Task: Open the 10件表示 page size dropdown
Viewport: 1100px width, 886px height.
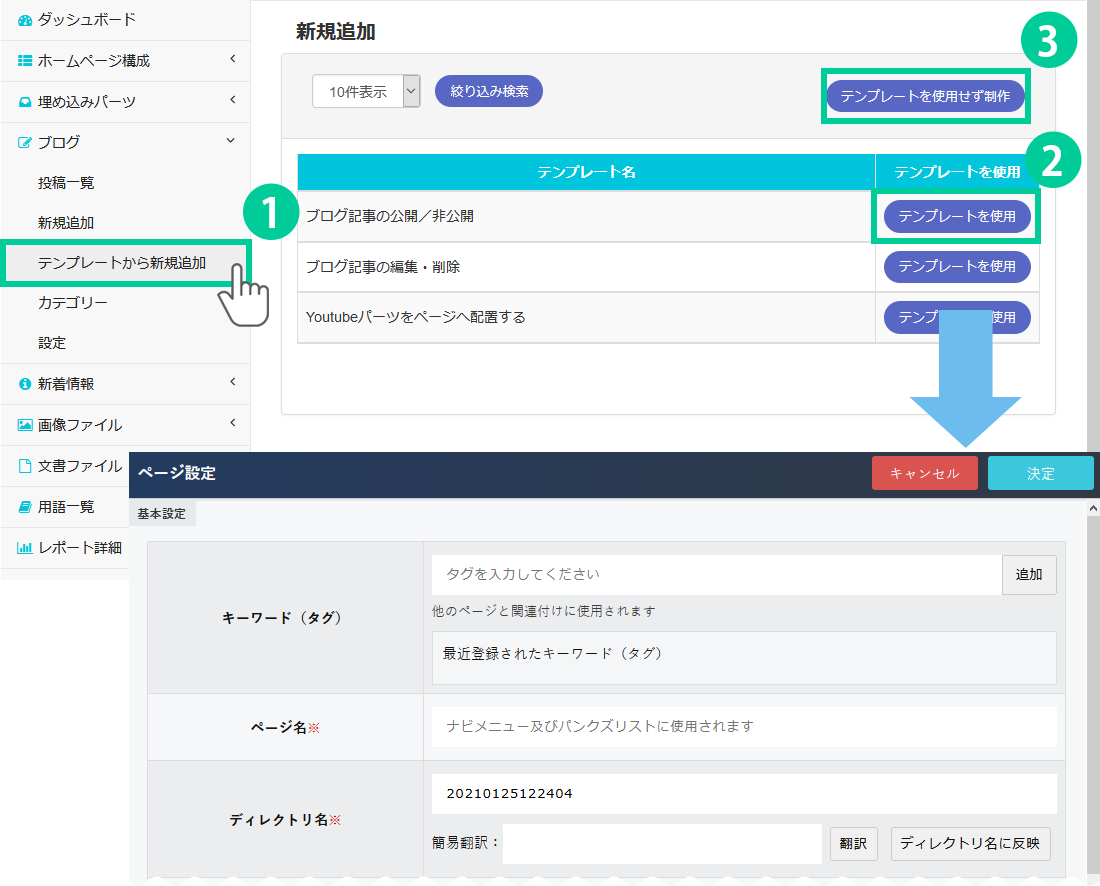Action: point(366,92)
